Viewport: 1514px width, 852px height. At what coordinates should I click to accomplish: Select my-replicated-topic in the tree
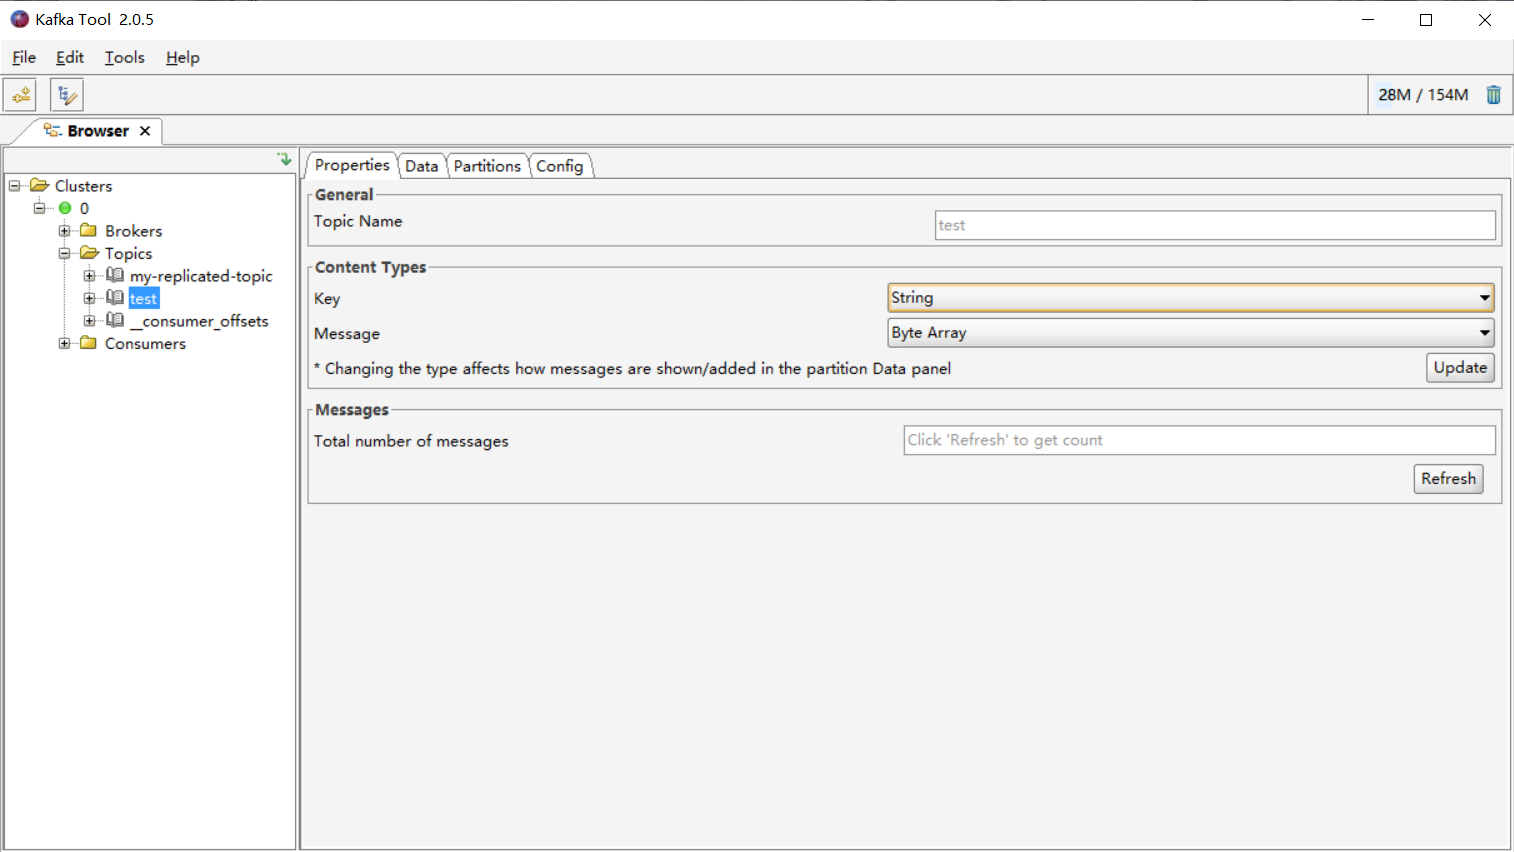pyautogui.click(x=201, y=276)
